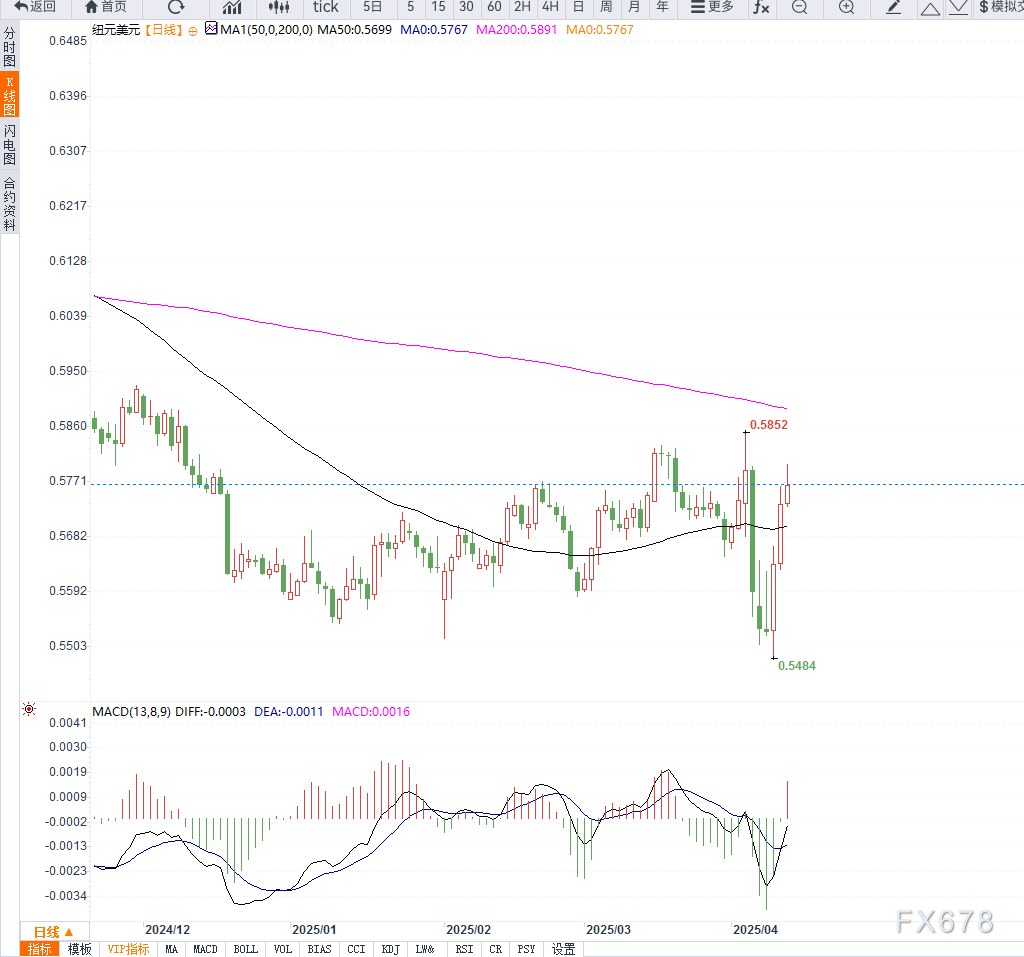Click the red sun icon beside MACD panel

click(29, 709)
